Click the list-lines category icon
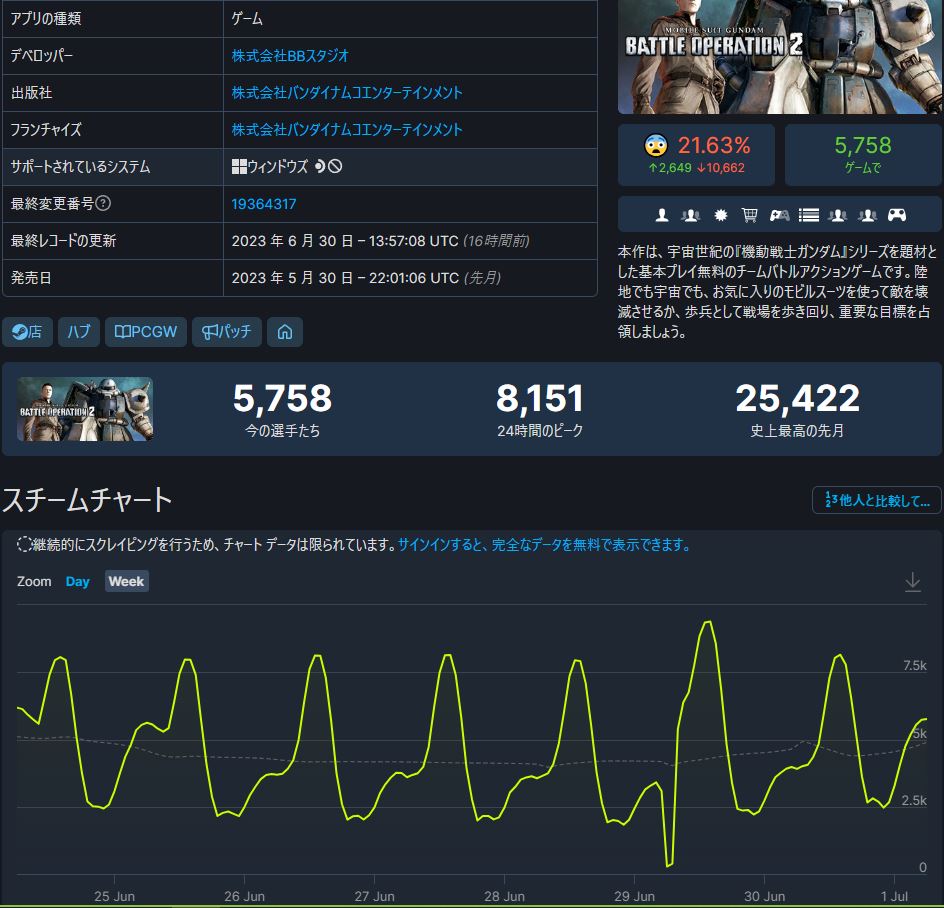 click(809, 215)
